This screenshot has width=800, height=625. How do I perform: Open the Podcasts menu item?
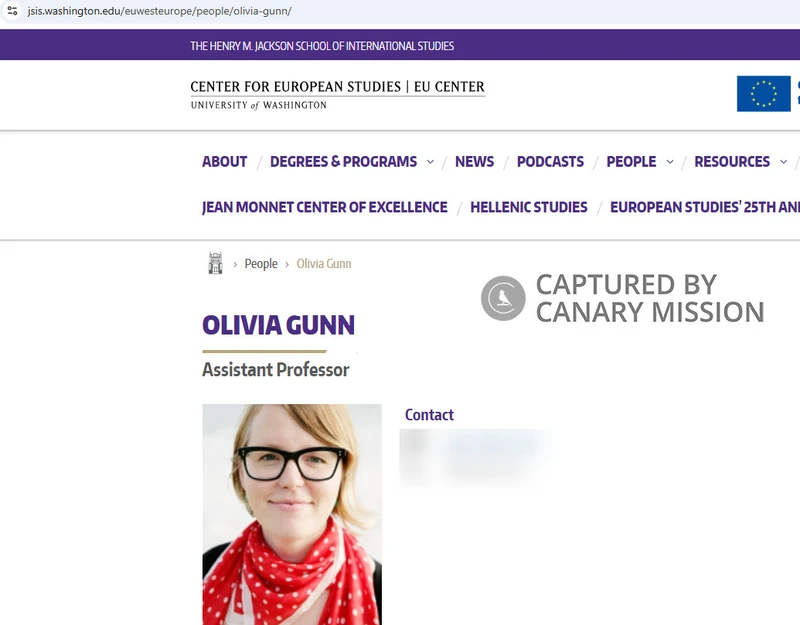click(550, 162)
